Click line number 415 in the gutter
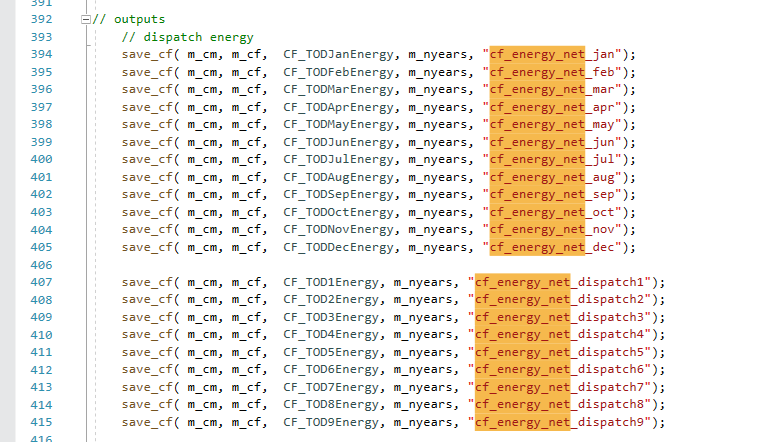Viewport: 764px width, 442px height. (x=41, y=422)
